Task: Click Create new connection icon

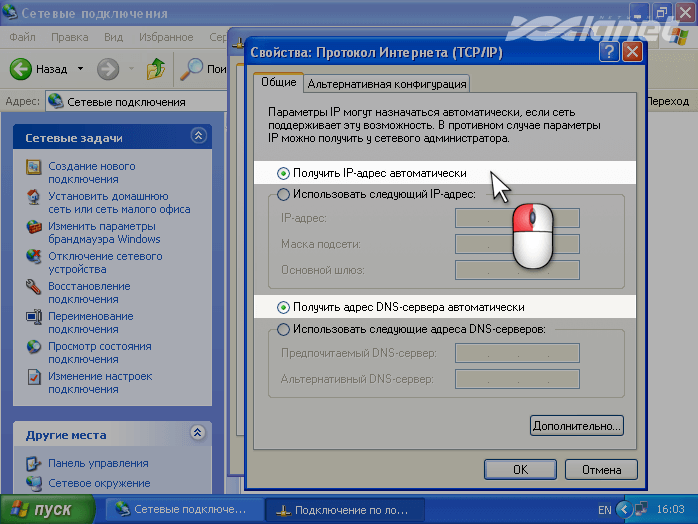Action: coord(33,167)
